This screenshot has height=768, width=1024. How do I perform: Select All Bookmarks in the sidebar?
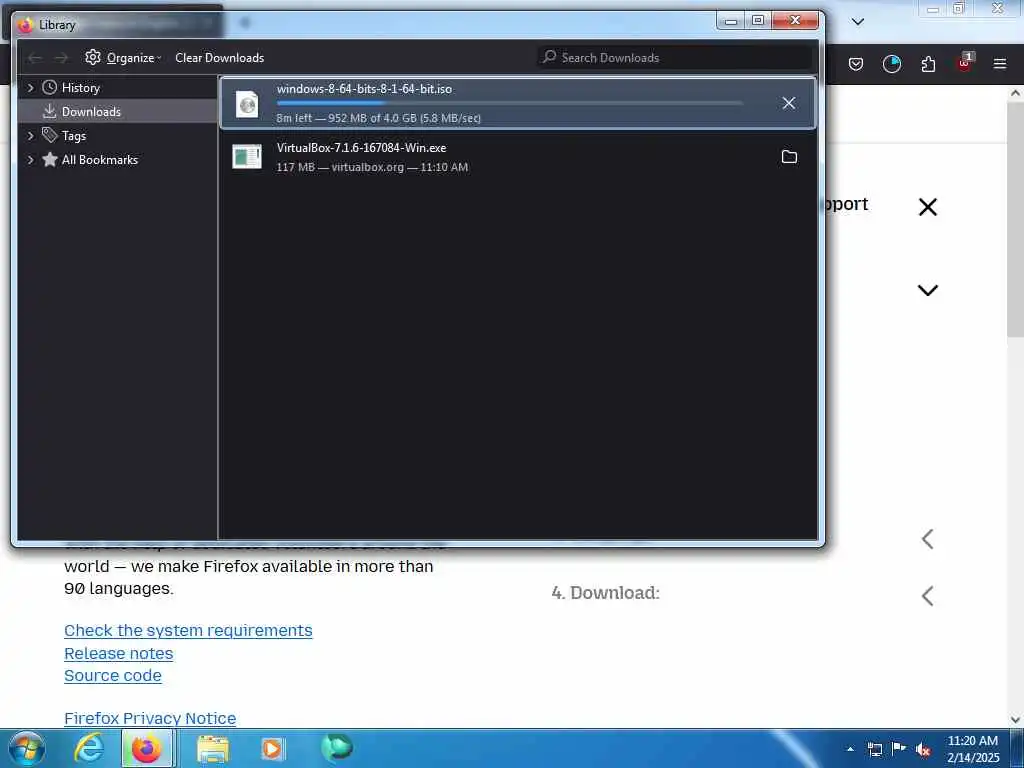[99, 160]
